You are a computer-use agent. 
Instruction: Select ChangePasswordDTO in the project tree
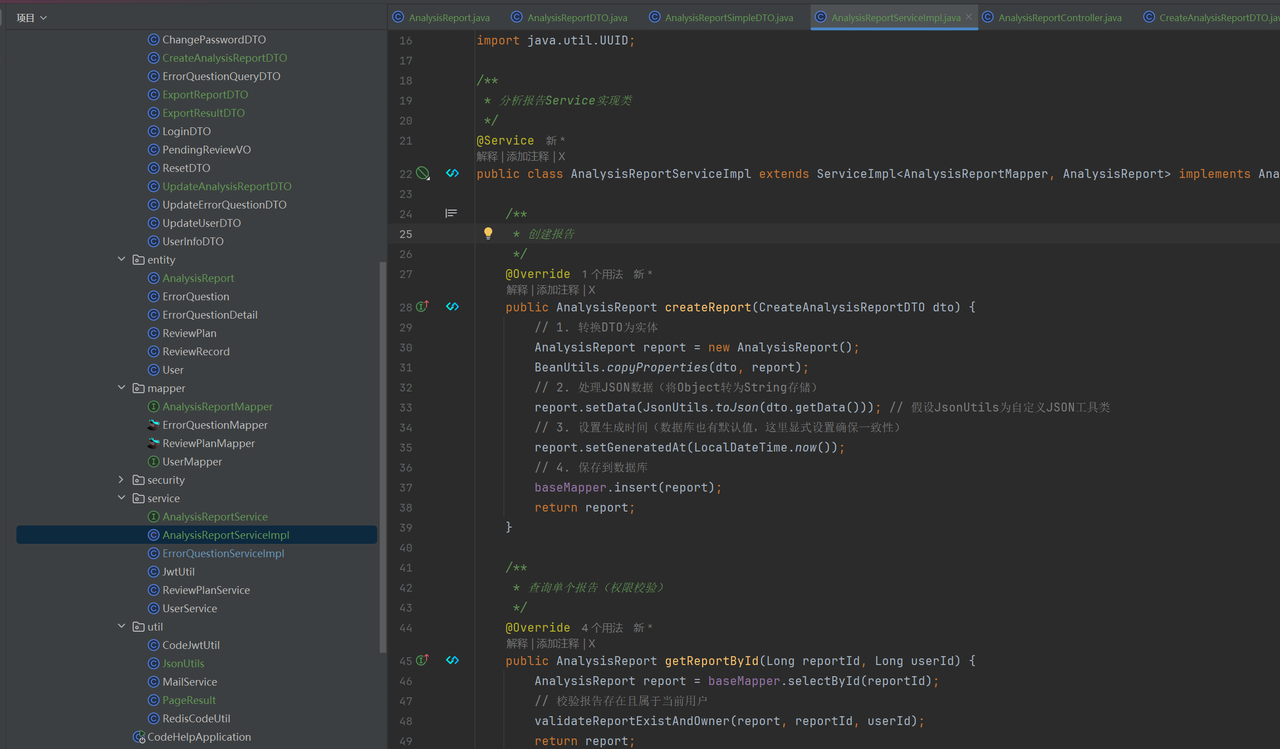pos(214,40)
